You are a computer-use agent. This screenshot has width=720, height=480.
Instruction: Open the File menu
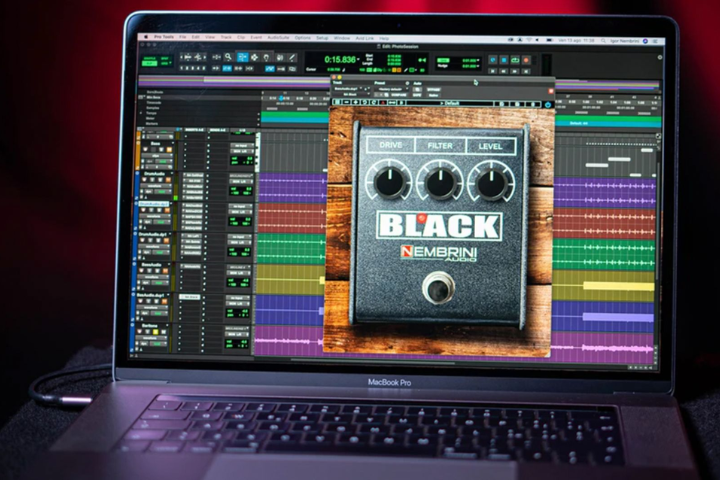tap(182, 37)
